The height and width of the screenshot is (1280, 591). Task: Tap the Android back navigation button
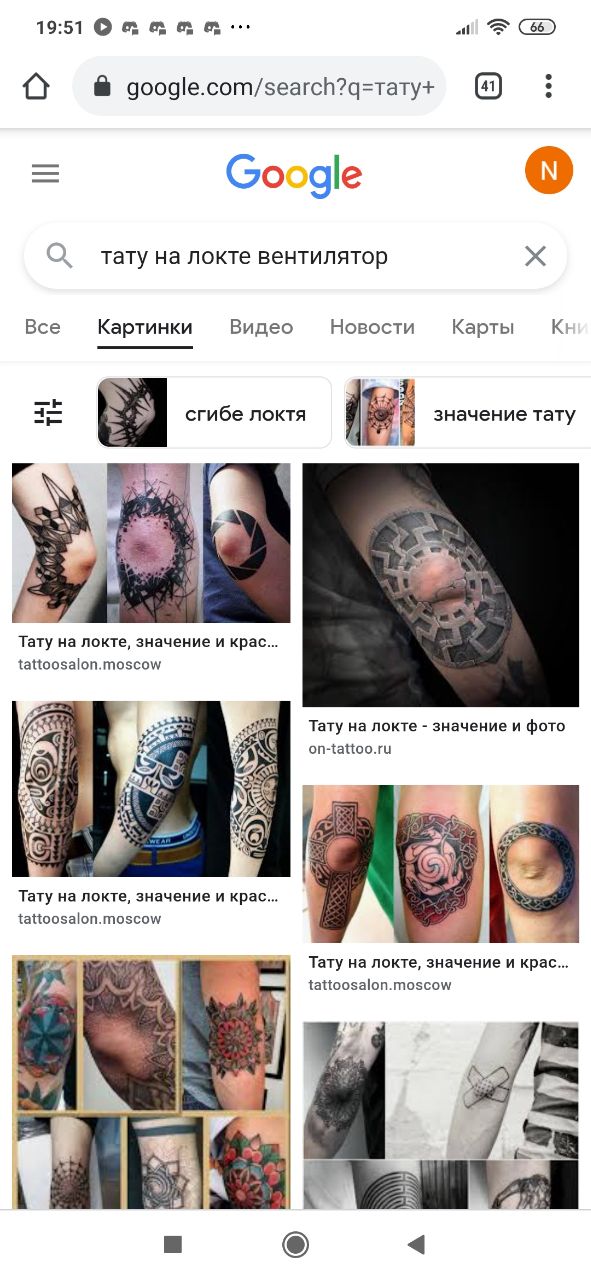(x=417, y=1244)
